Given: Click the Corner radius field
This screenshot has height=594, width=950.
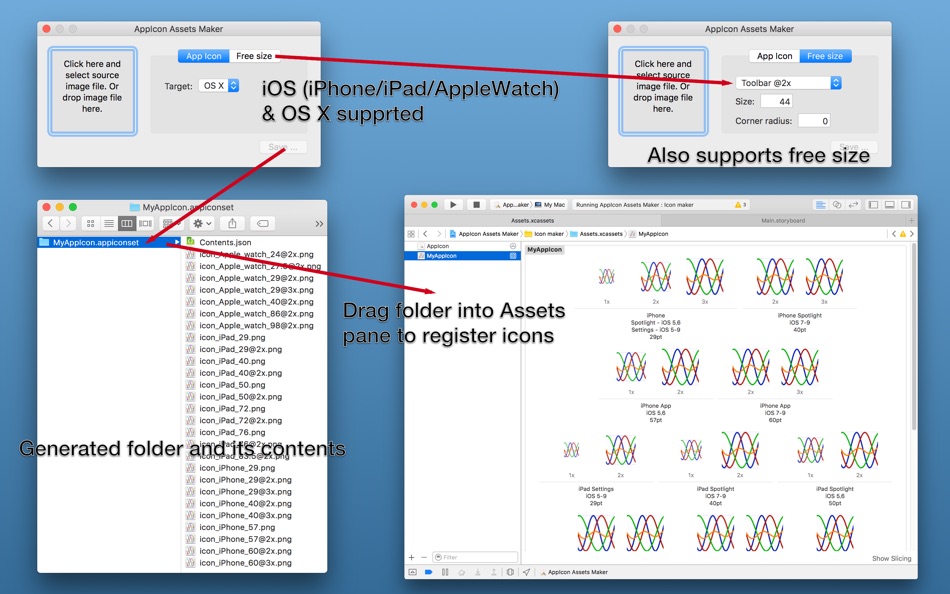Looking at the screenshot, I should (x=814, y=121).
